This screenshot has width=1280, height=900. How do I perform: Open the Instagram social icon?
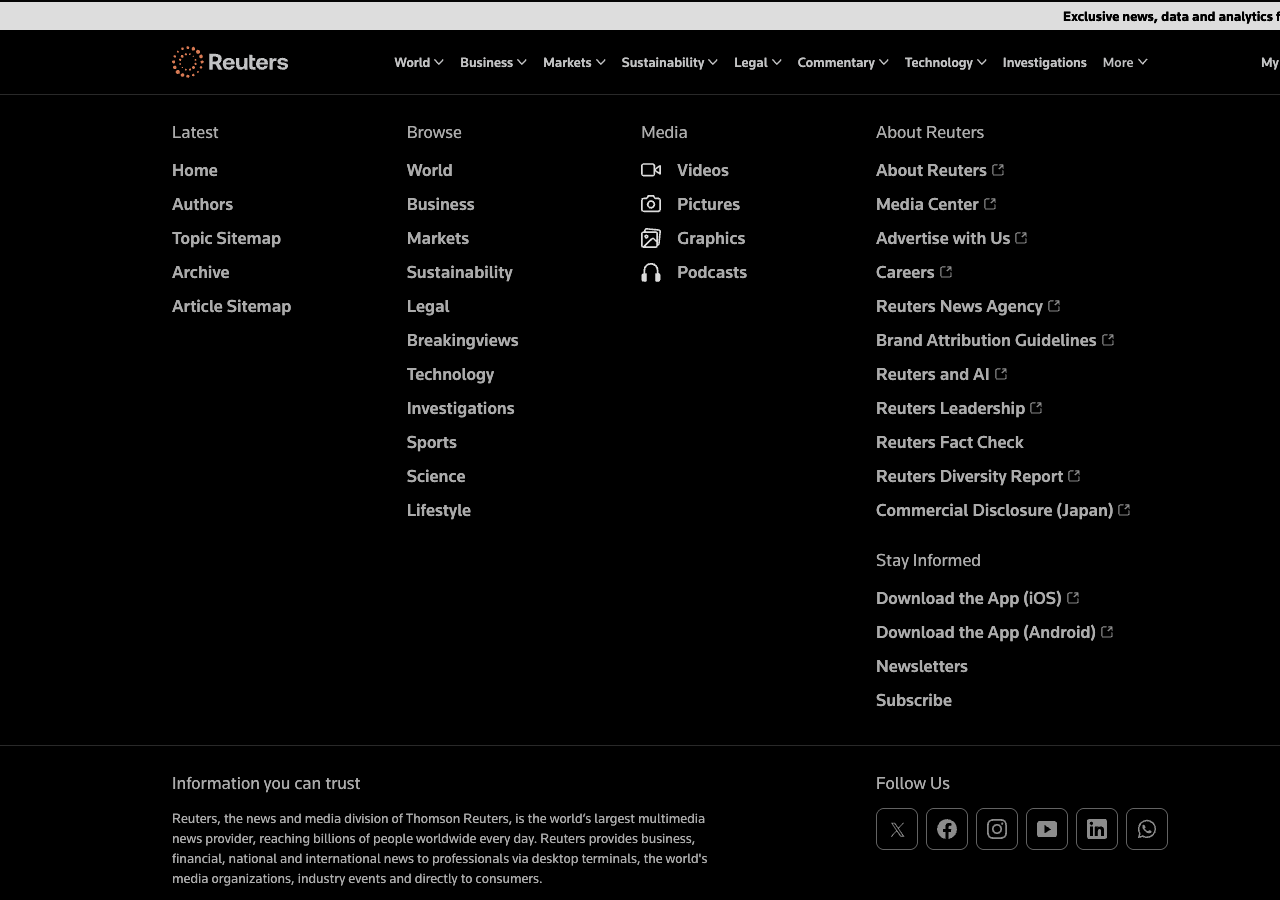pos(997,829)
